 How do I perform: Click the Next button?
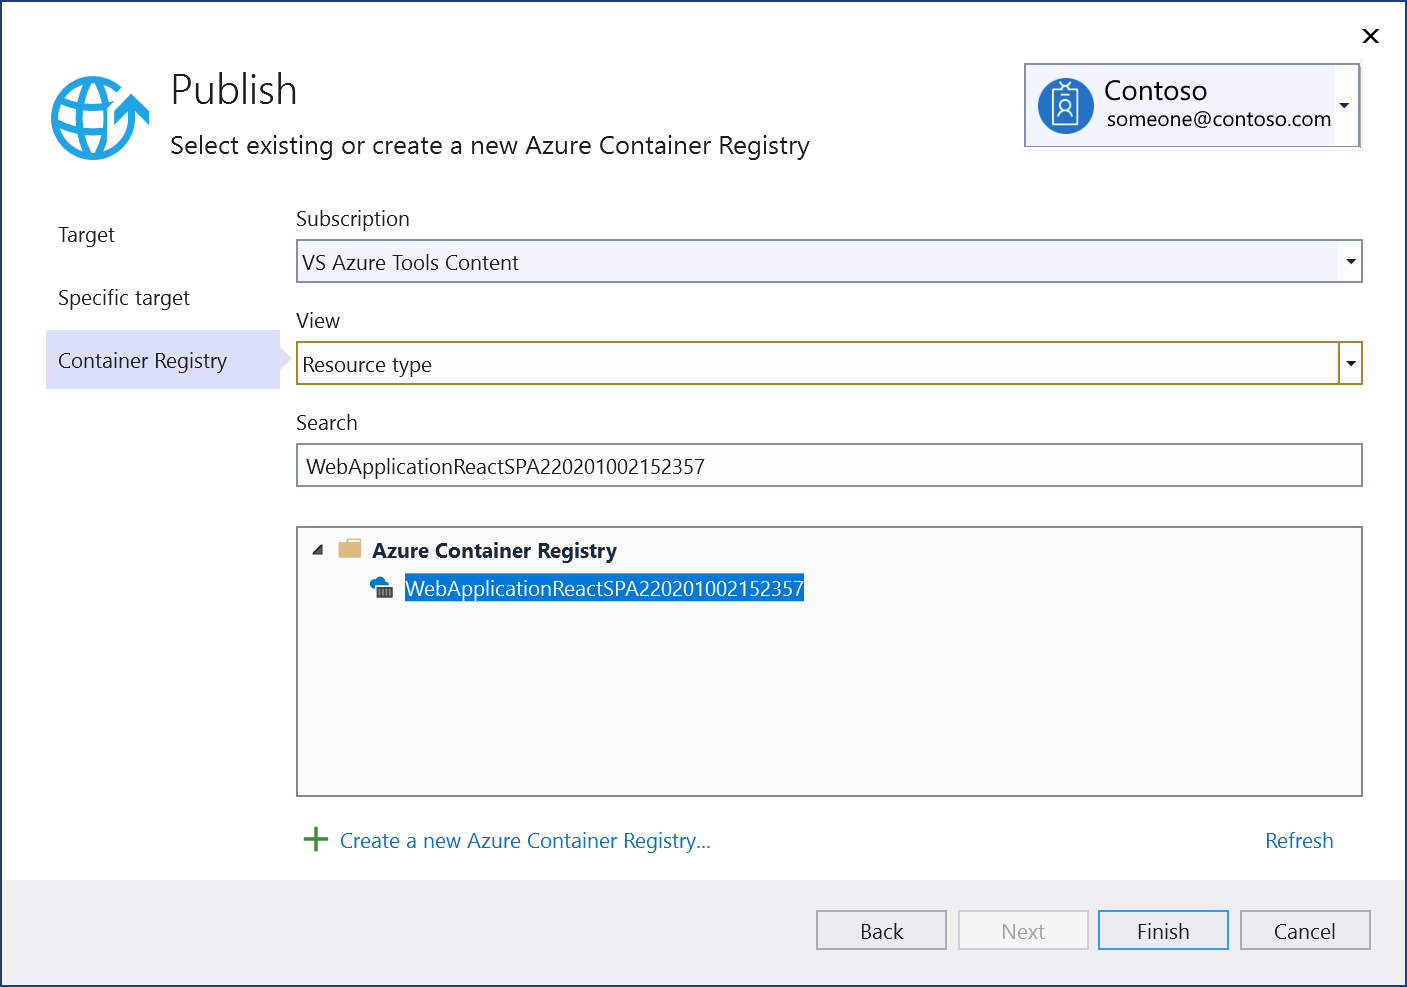1022,930
